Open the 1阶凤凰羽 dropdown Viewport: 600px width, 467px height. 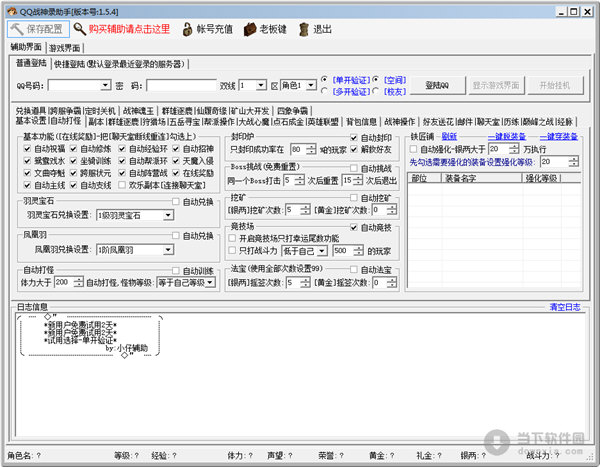(168, 250)
